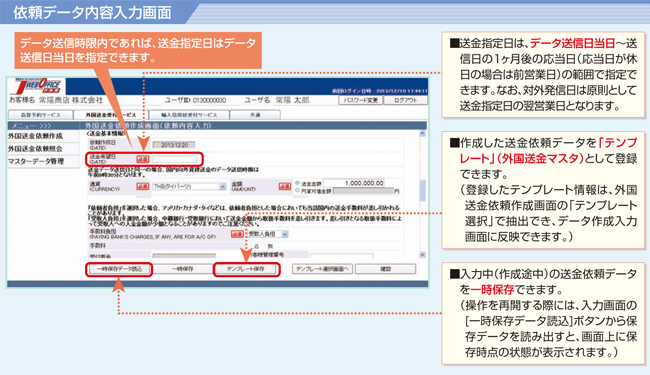Image resolution: width=650 pixels, height=375 pixels.
Task: Select 外国送金依頼作成 in side menu
Action: (36, 136)
